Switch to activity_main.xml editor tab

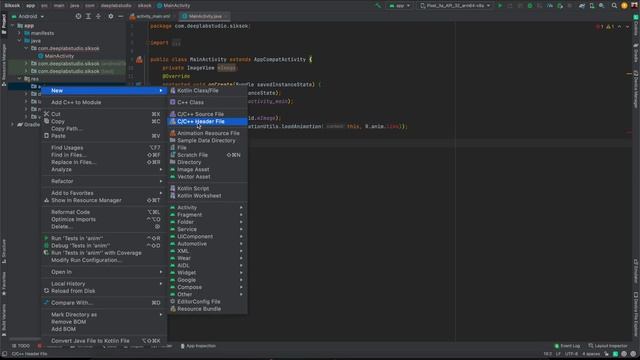150,16
